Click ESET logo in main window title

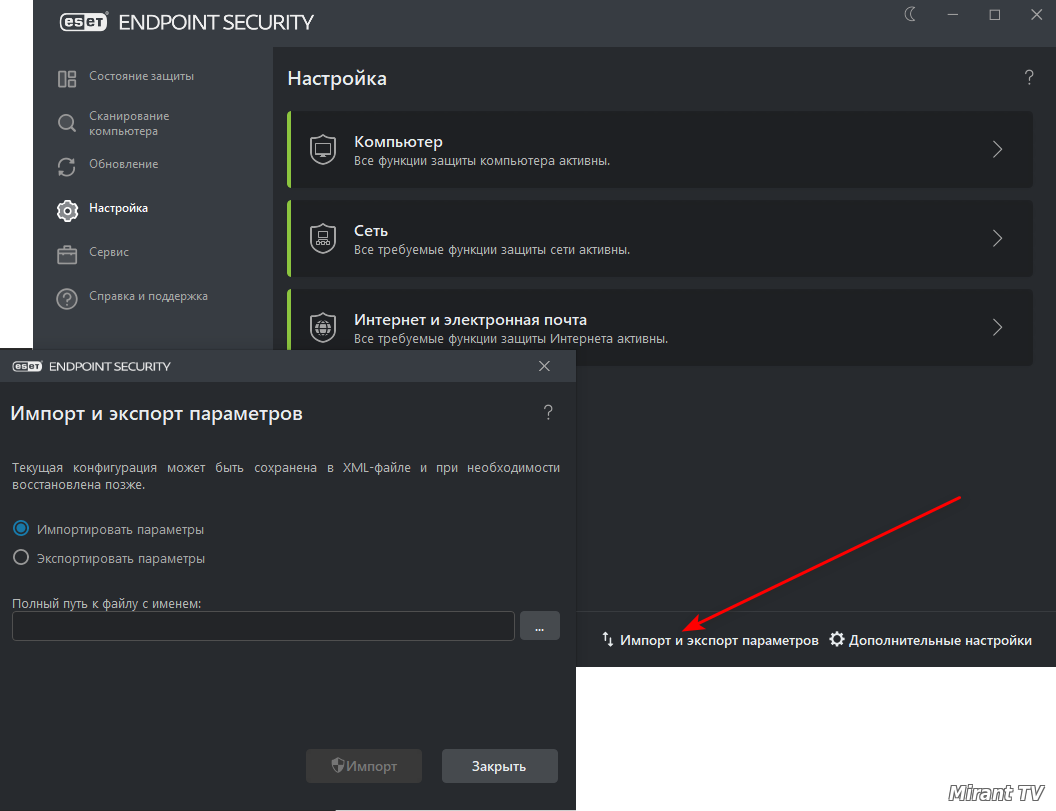click(84, 22)
